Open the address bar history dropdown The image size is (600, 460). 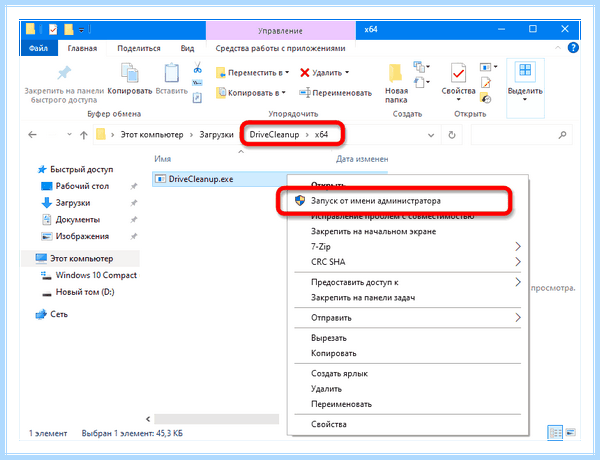click(431, 135)
